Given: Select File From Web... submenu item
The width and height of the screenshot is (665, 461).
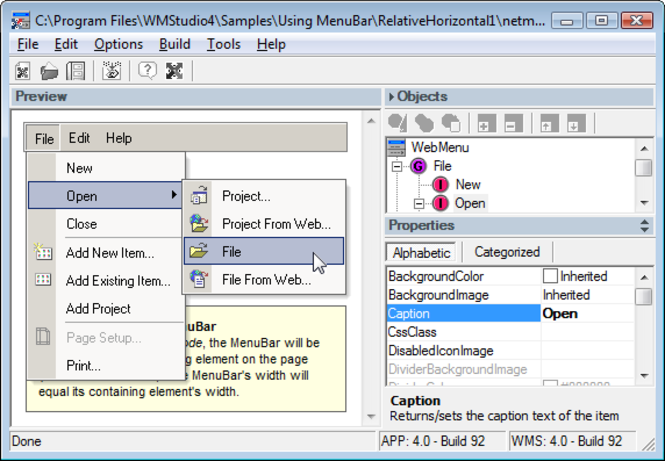Looking at the screenshot, I should click(264, 279).
